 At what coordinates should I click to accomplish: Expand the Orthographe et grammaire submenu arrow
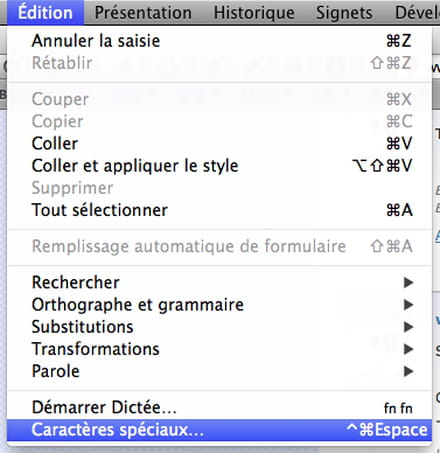click(x=408, y=305)
